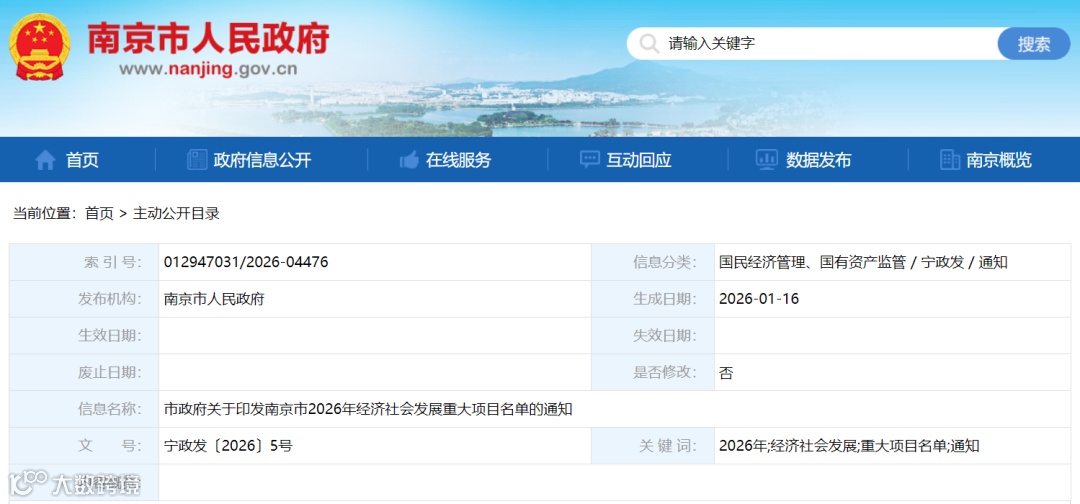Click the 生成日期 field label
Image resolution: width=1080 pixels, height=504 pixels.
(665, 299)
